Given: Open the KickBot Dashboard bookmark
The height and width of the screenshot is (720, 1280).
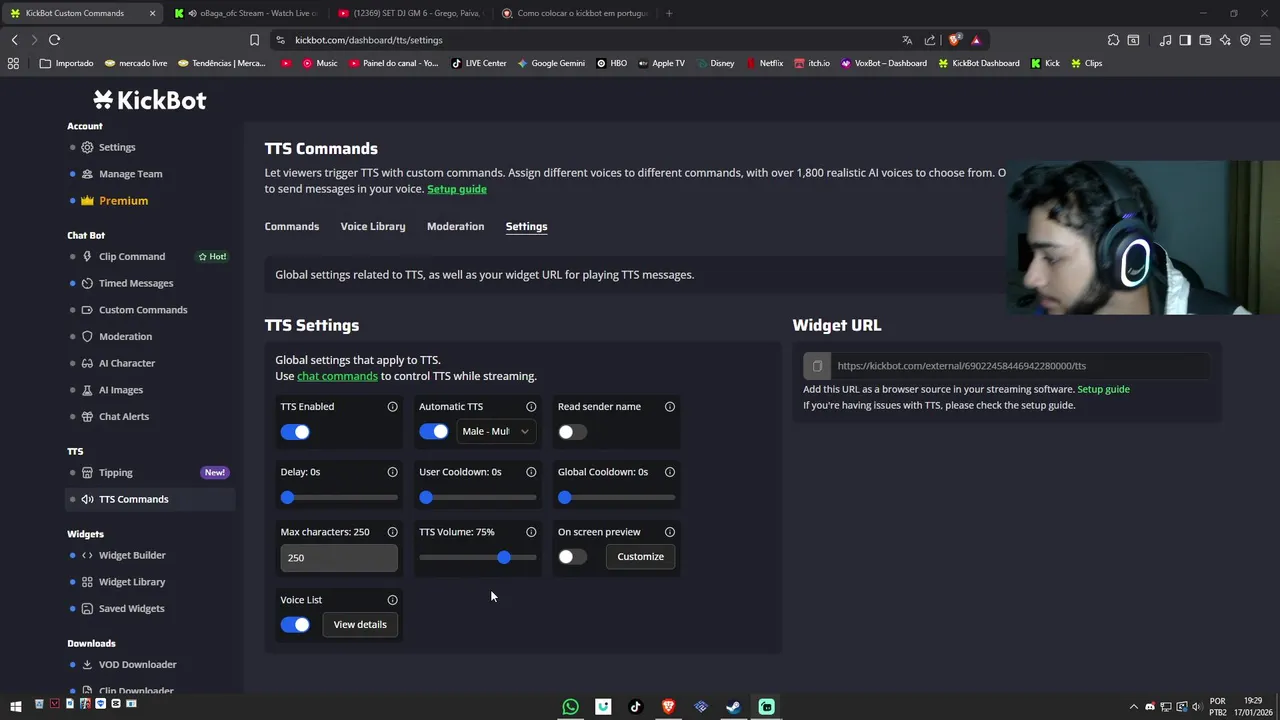Looking at the screenshot, I should point(979,63).
